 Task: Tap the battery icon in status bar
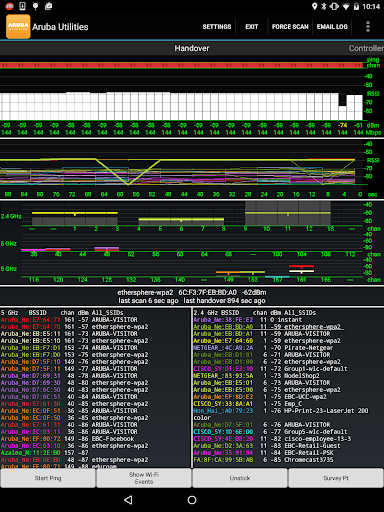pyautogui.click(x=356, y=6)
